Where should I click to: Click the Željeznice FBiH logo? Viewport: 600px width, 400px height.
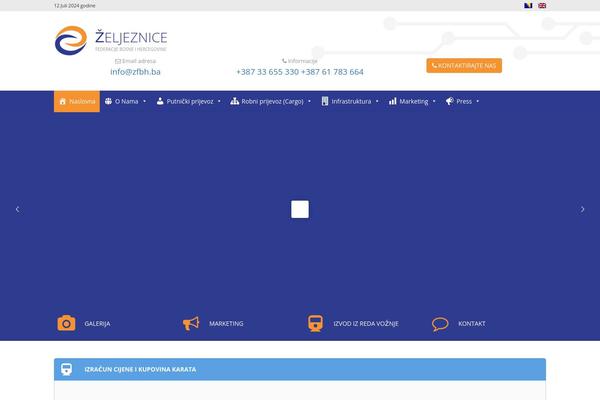tap(111, 40)
